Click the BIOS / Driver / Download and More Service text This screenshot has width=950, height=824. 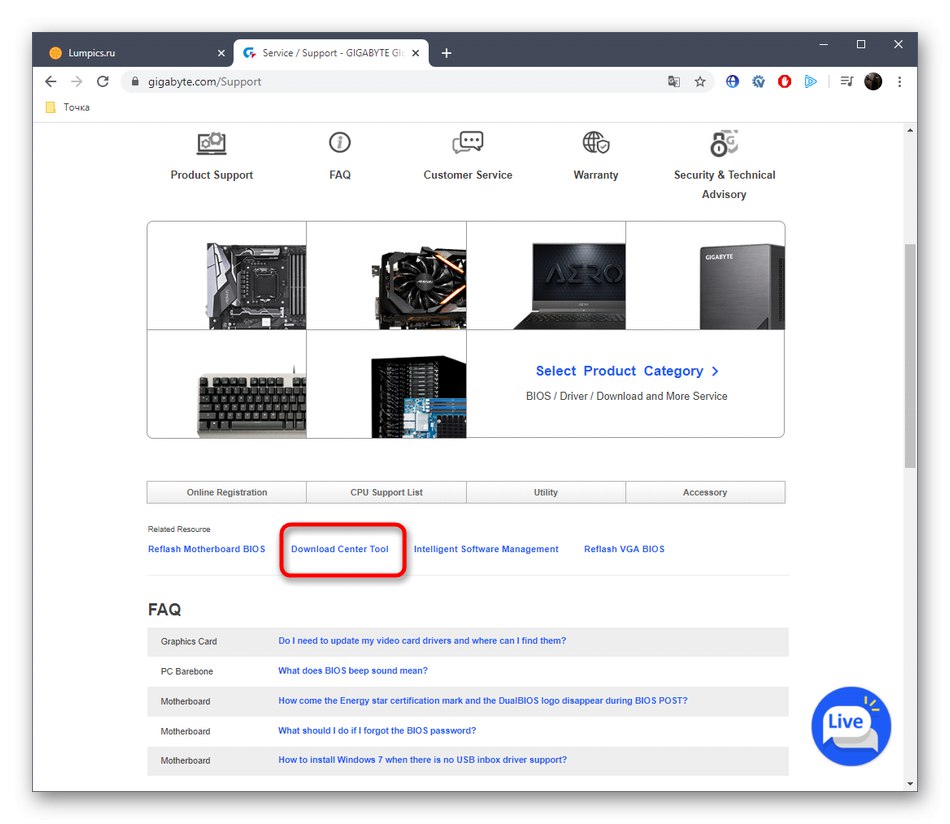point(626,396)
